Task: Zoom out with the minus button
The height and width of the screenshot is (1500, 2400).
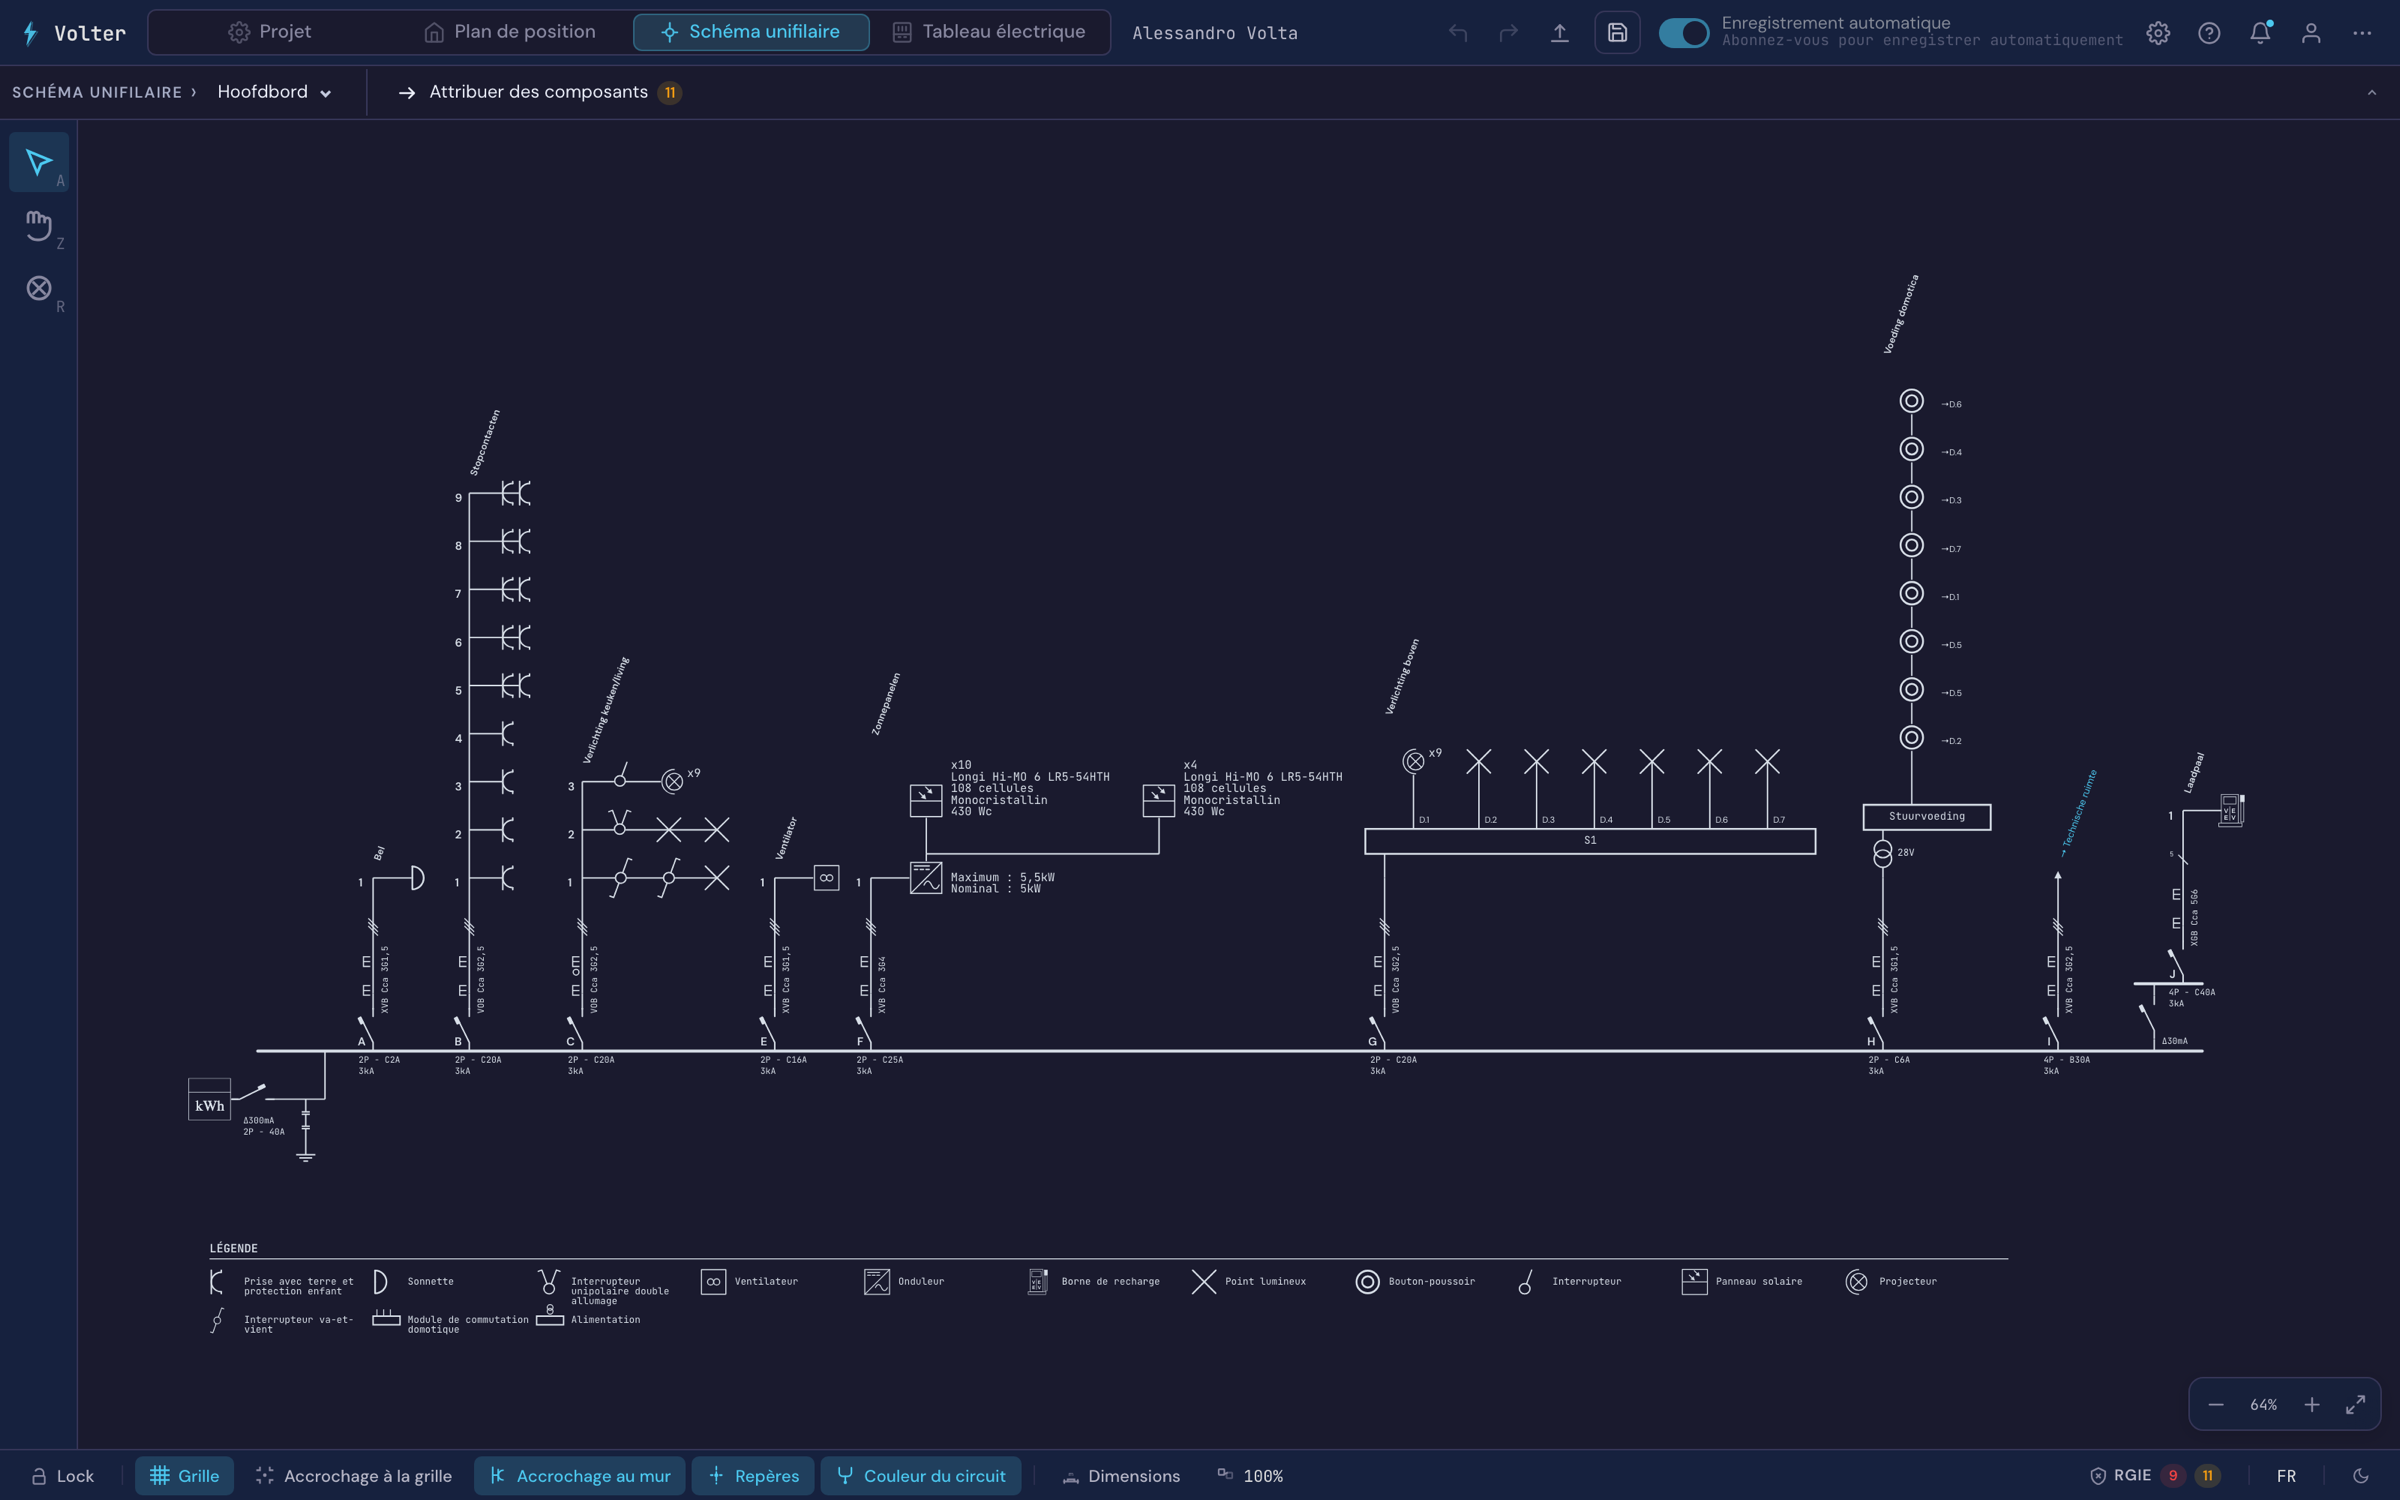Action: coord(2216,1405)
